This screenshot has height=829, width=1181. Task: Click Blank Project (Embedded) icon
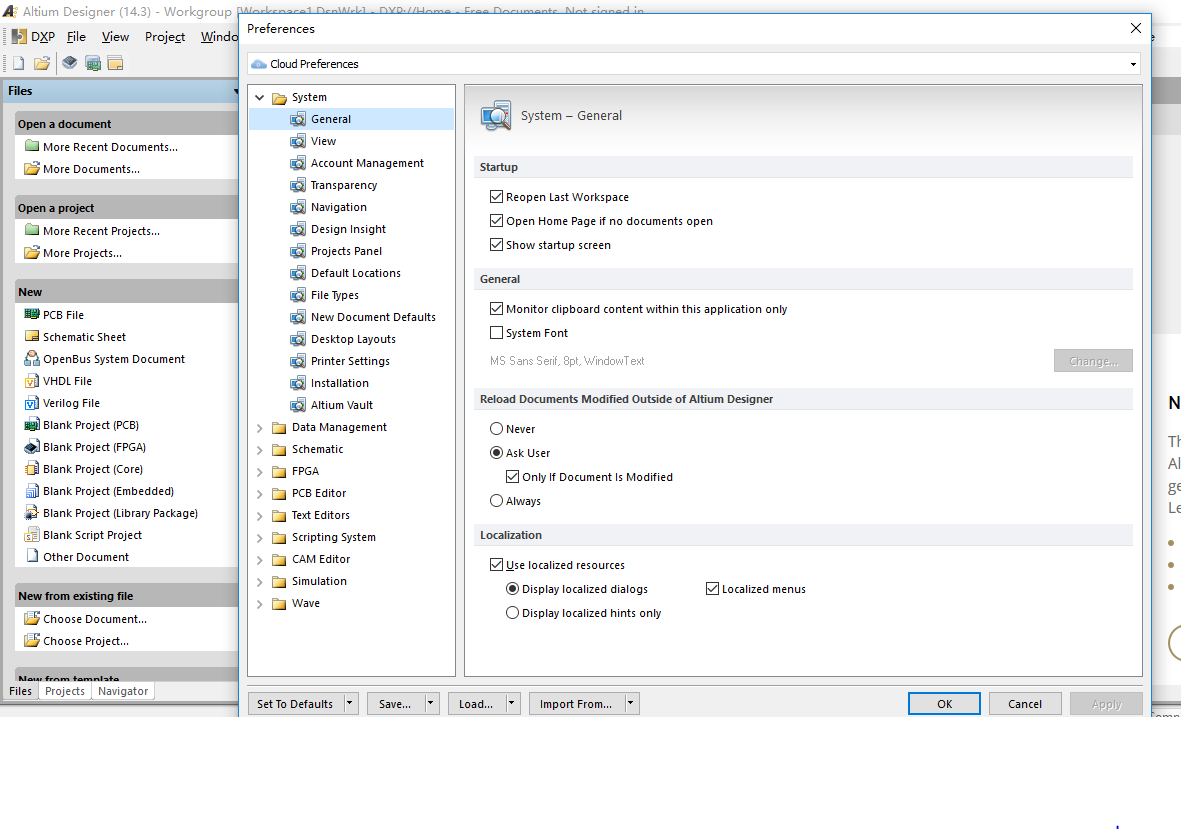coord(32,491)
